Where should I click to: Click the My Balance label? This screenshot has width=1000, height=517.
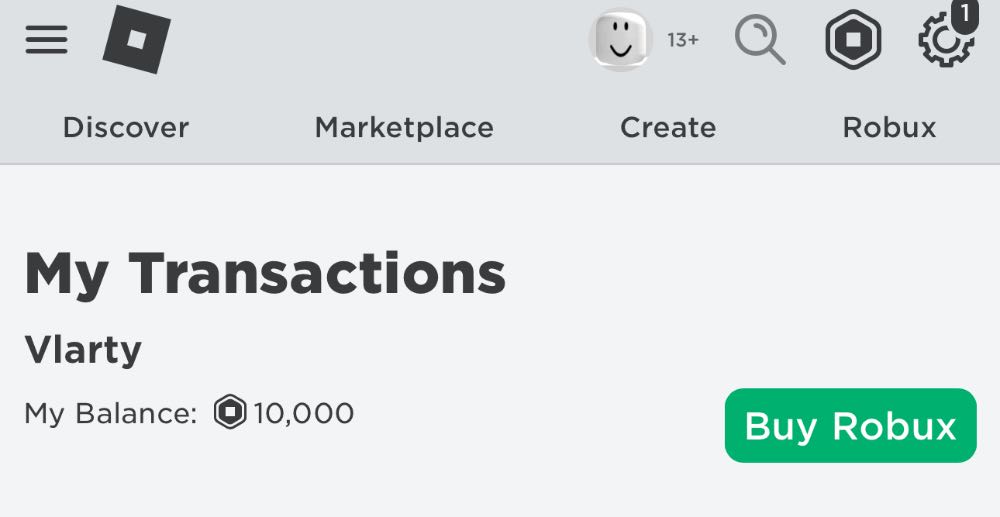[111, 413]
